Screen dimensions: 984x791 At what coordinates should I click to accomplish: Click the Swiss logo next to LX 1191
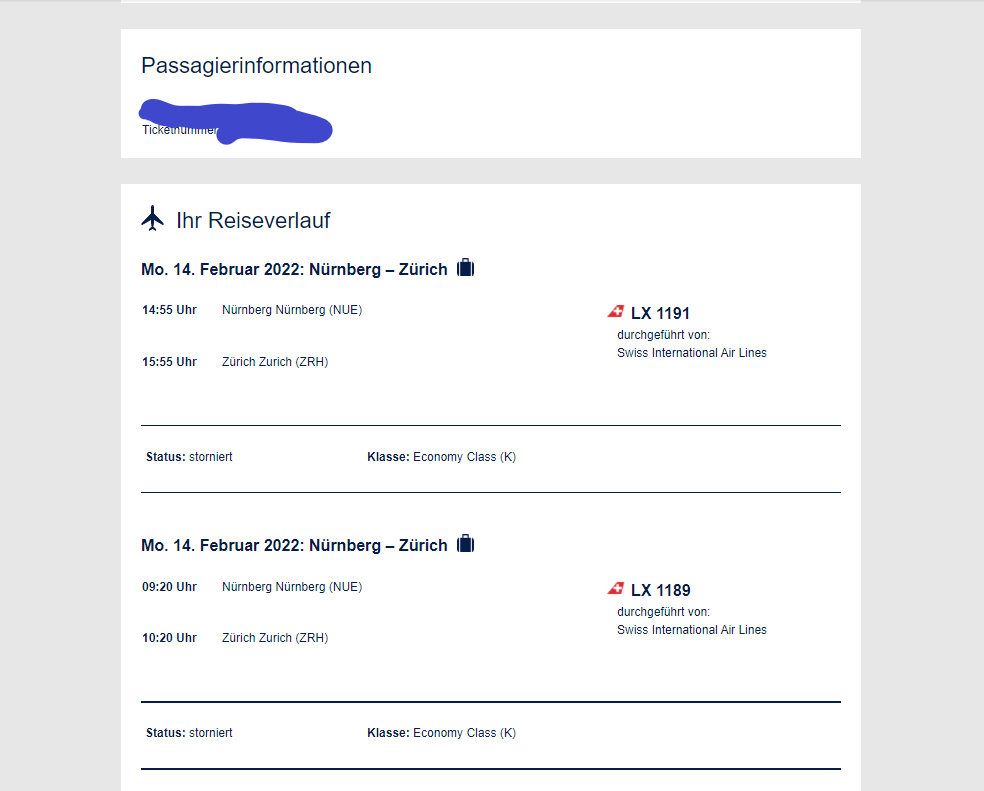click(616, 312)
